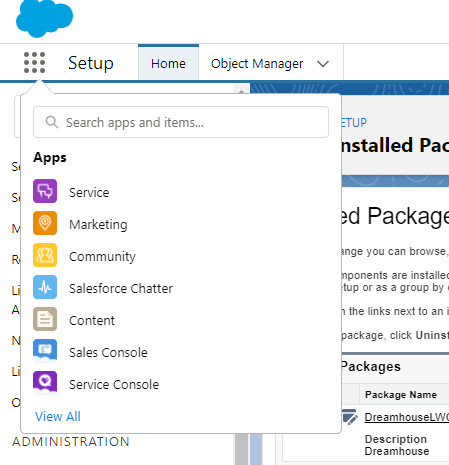This screenshot has height=465, width=449.
Task: Expand the Object Manager dropdown chevron
Action: tap(323, 63)
